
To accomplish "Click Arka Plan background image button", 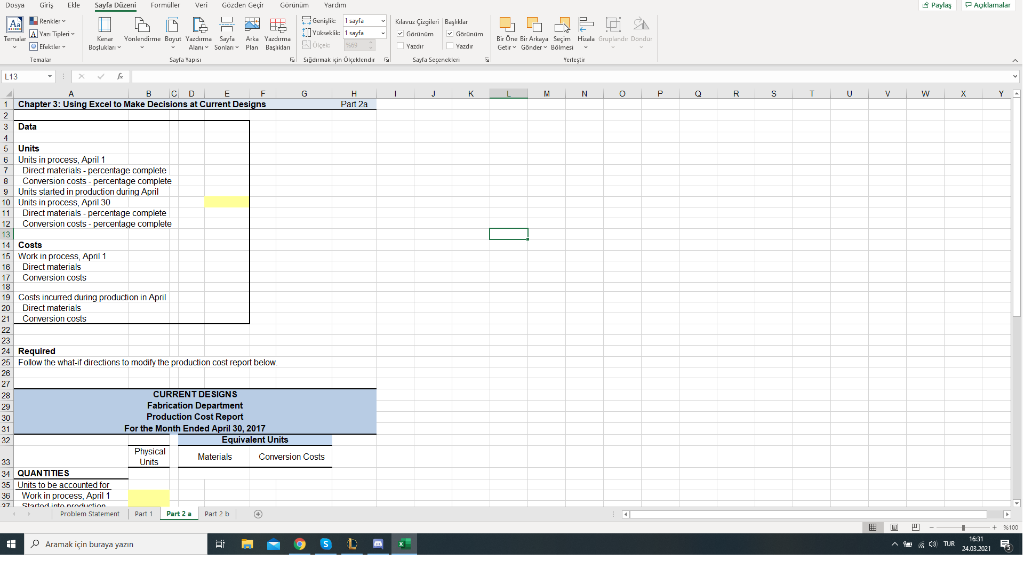I will [x=252, y=34].
